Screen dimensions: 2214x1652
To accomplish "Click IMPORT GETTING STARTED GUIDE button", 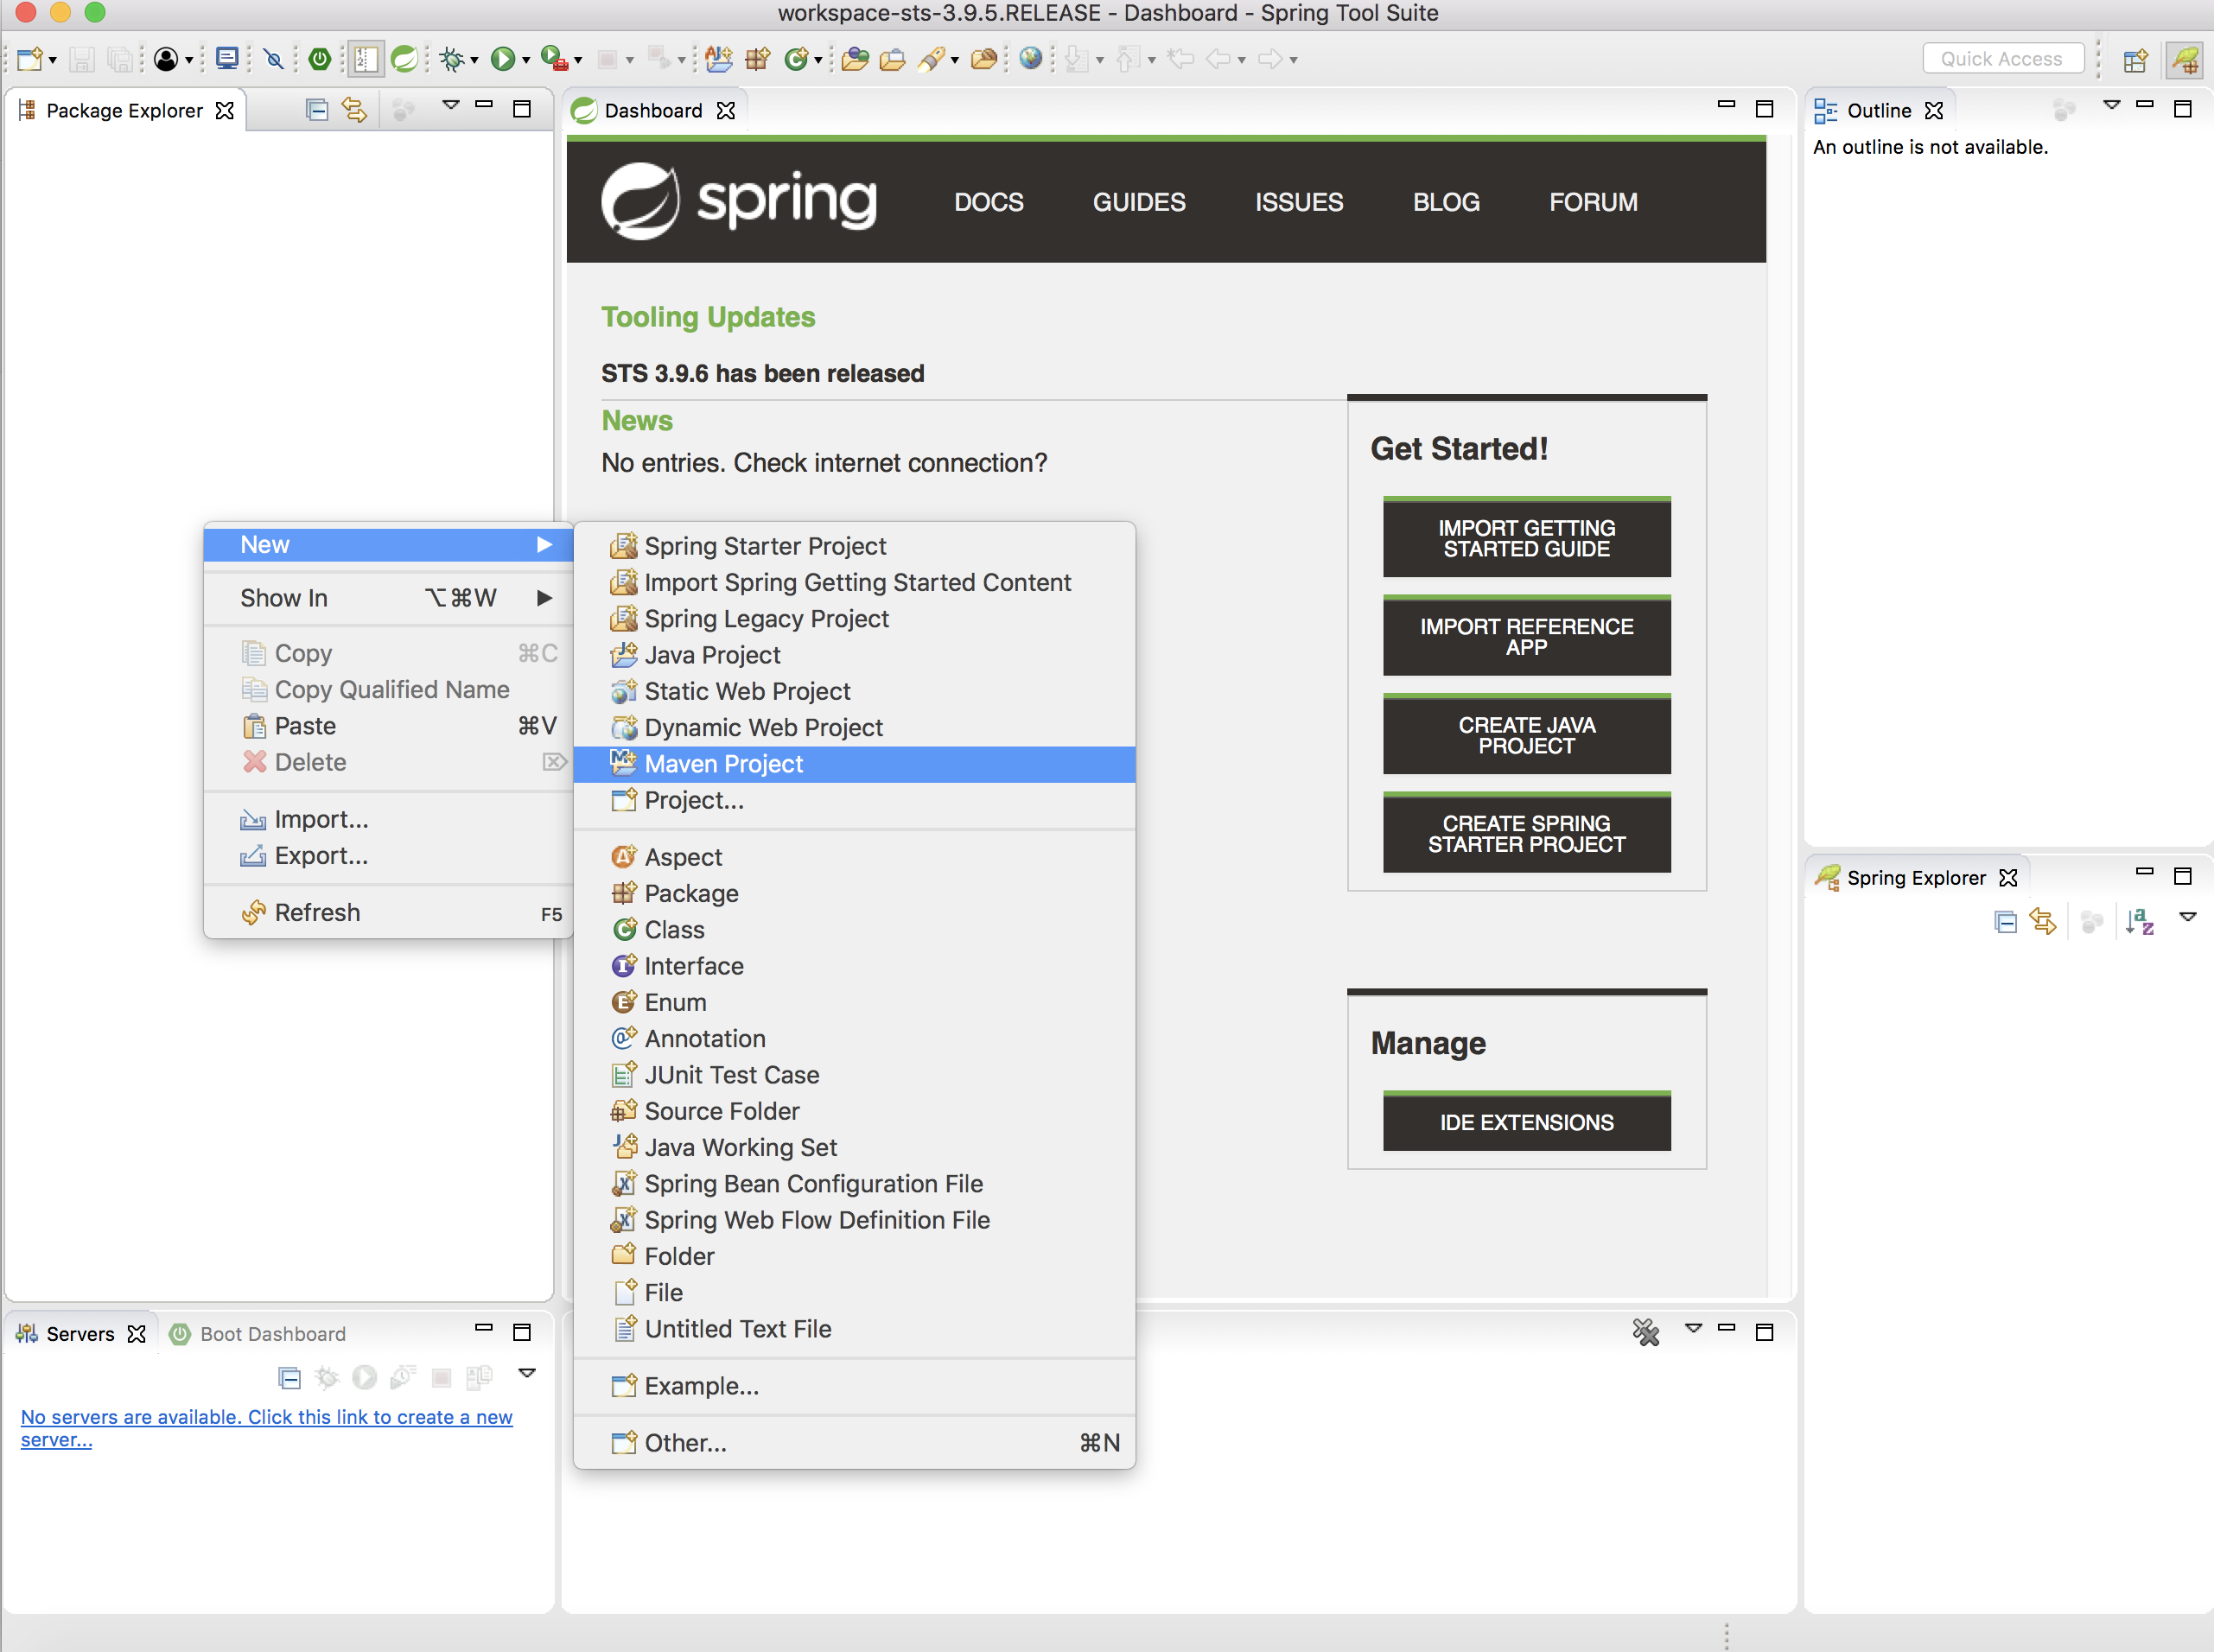I will tap(1527, 538).
